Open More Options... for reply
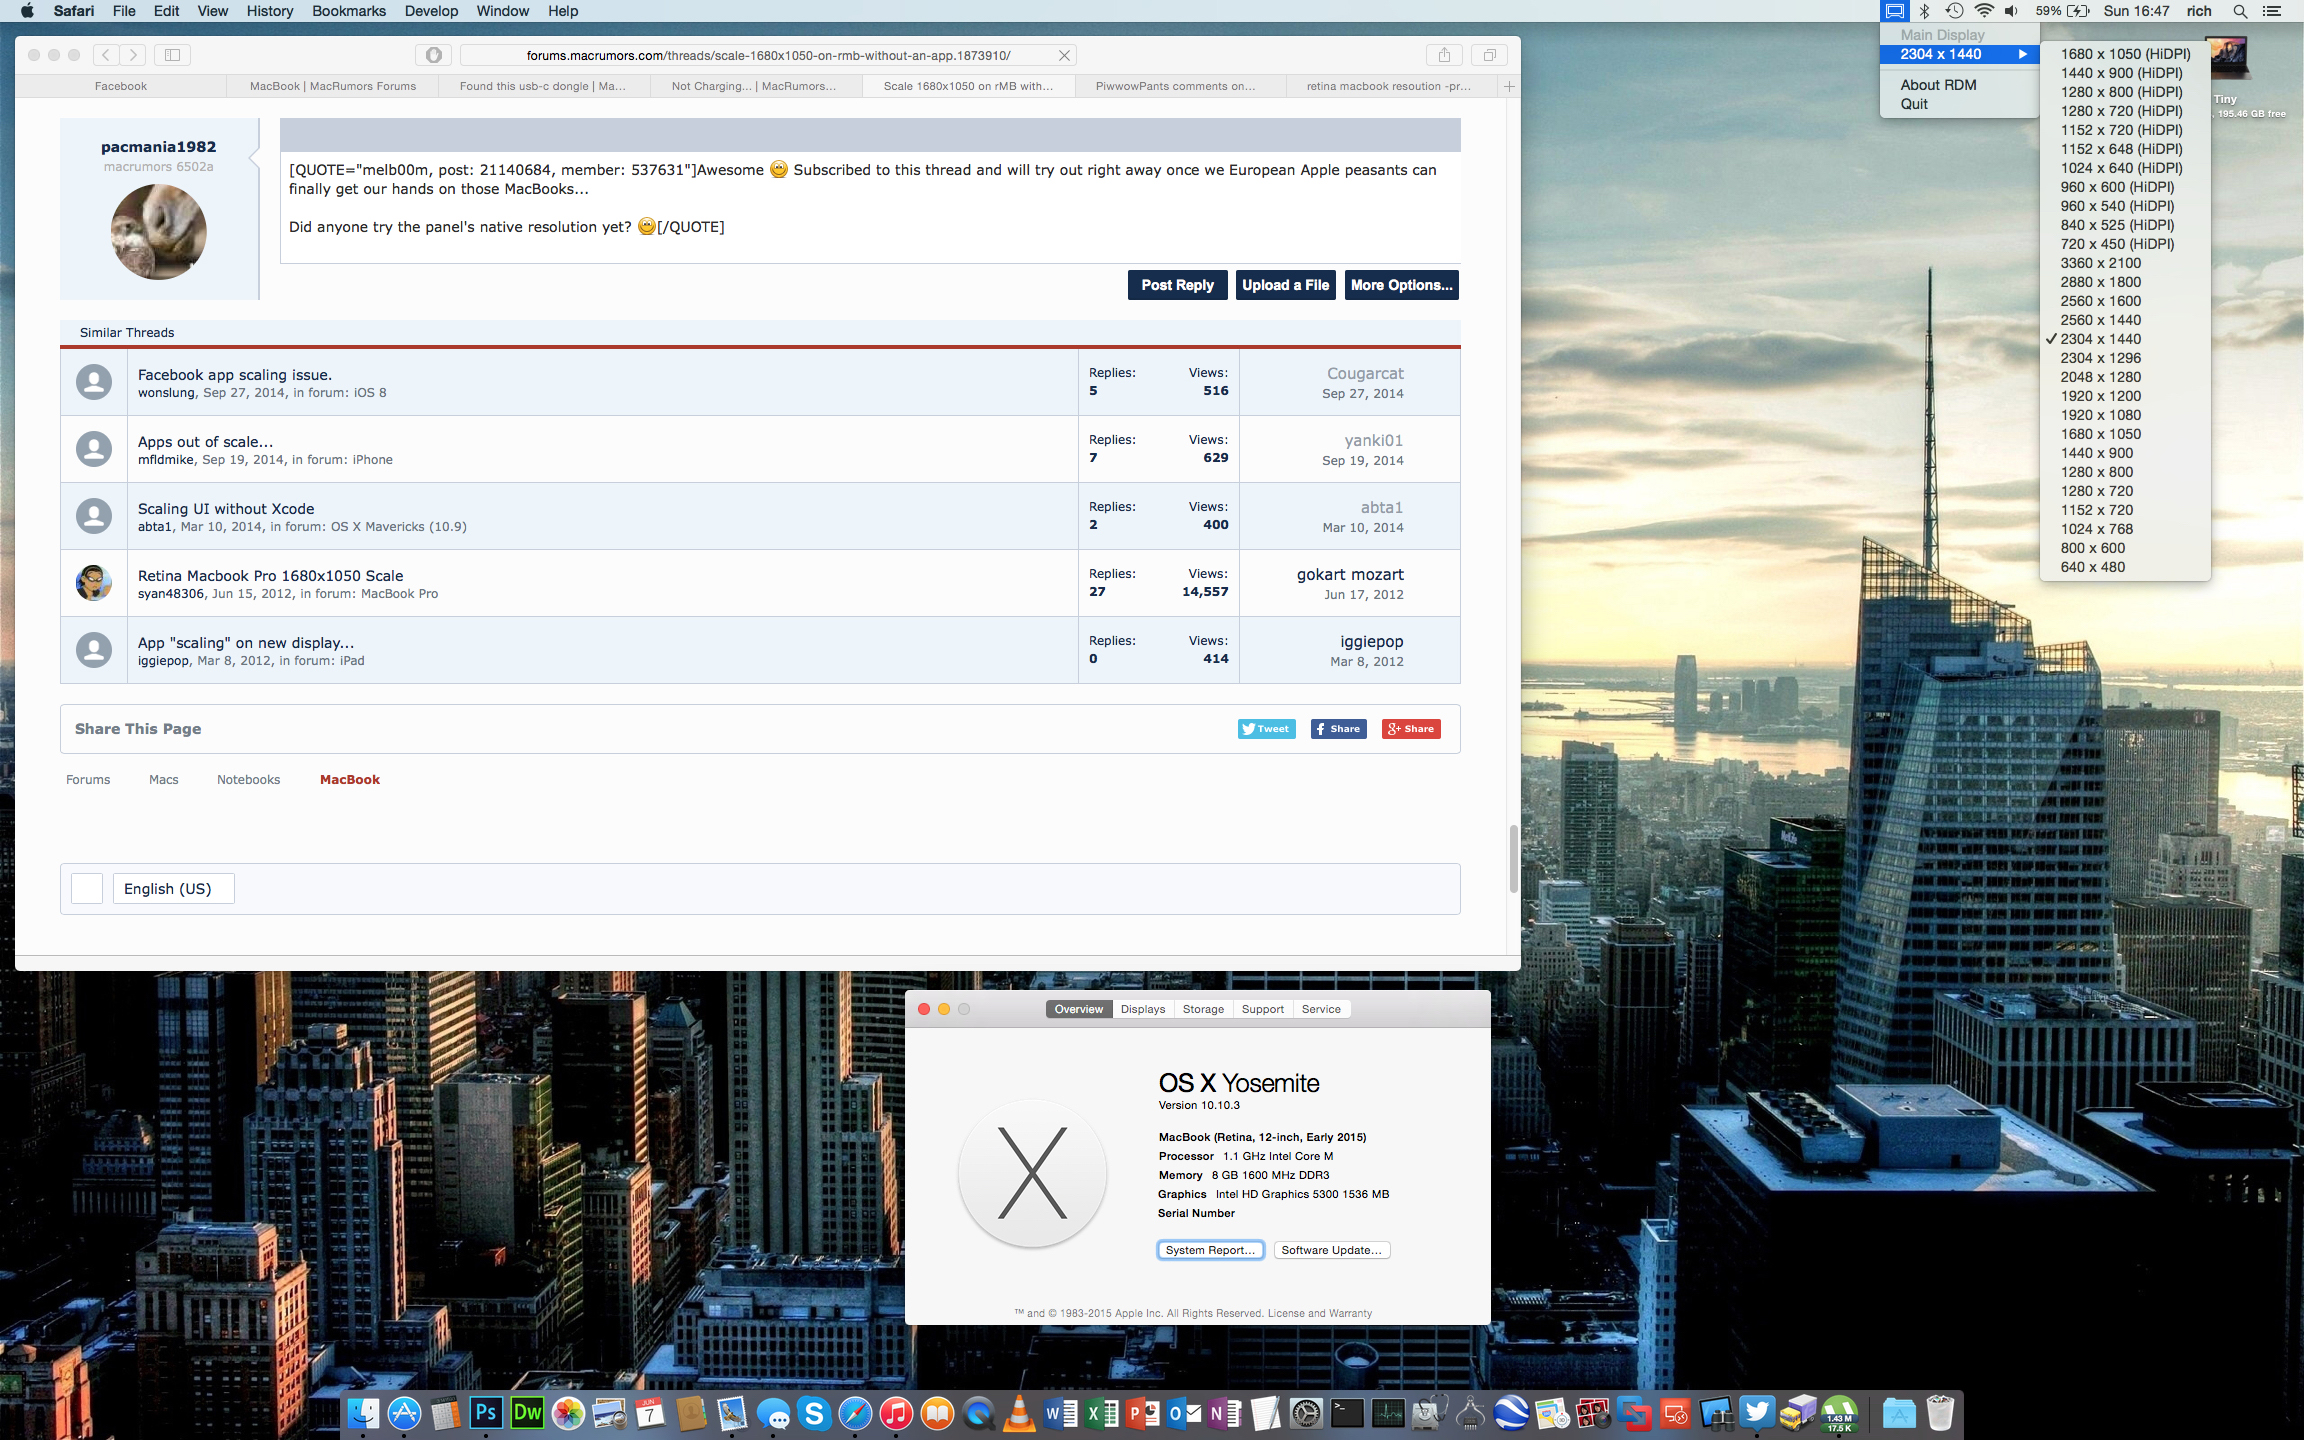 [x=1401, y=285]
